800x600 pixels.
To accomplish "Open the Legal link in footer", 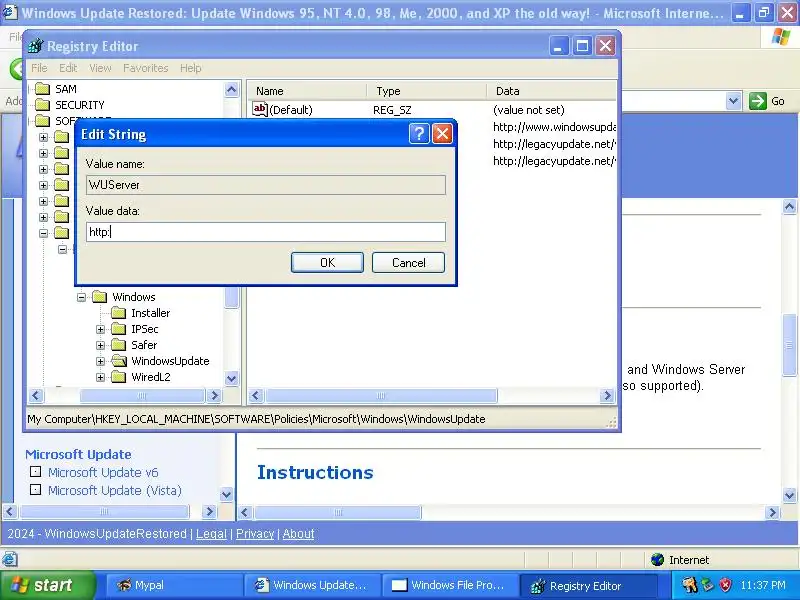I will click(211, 534).
